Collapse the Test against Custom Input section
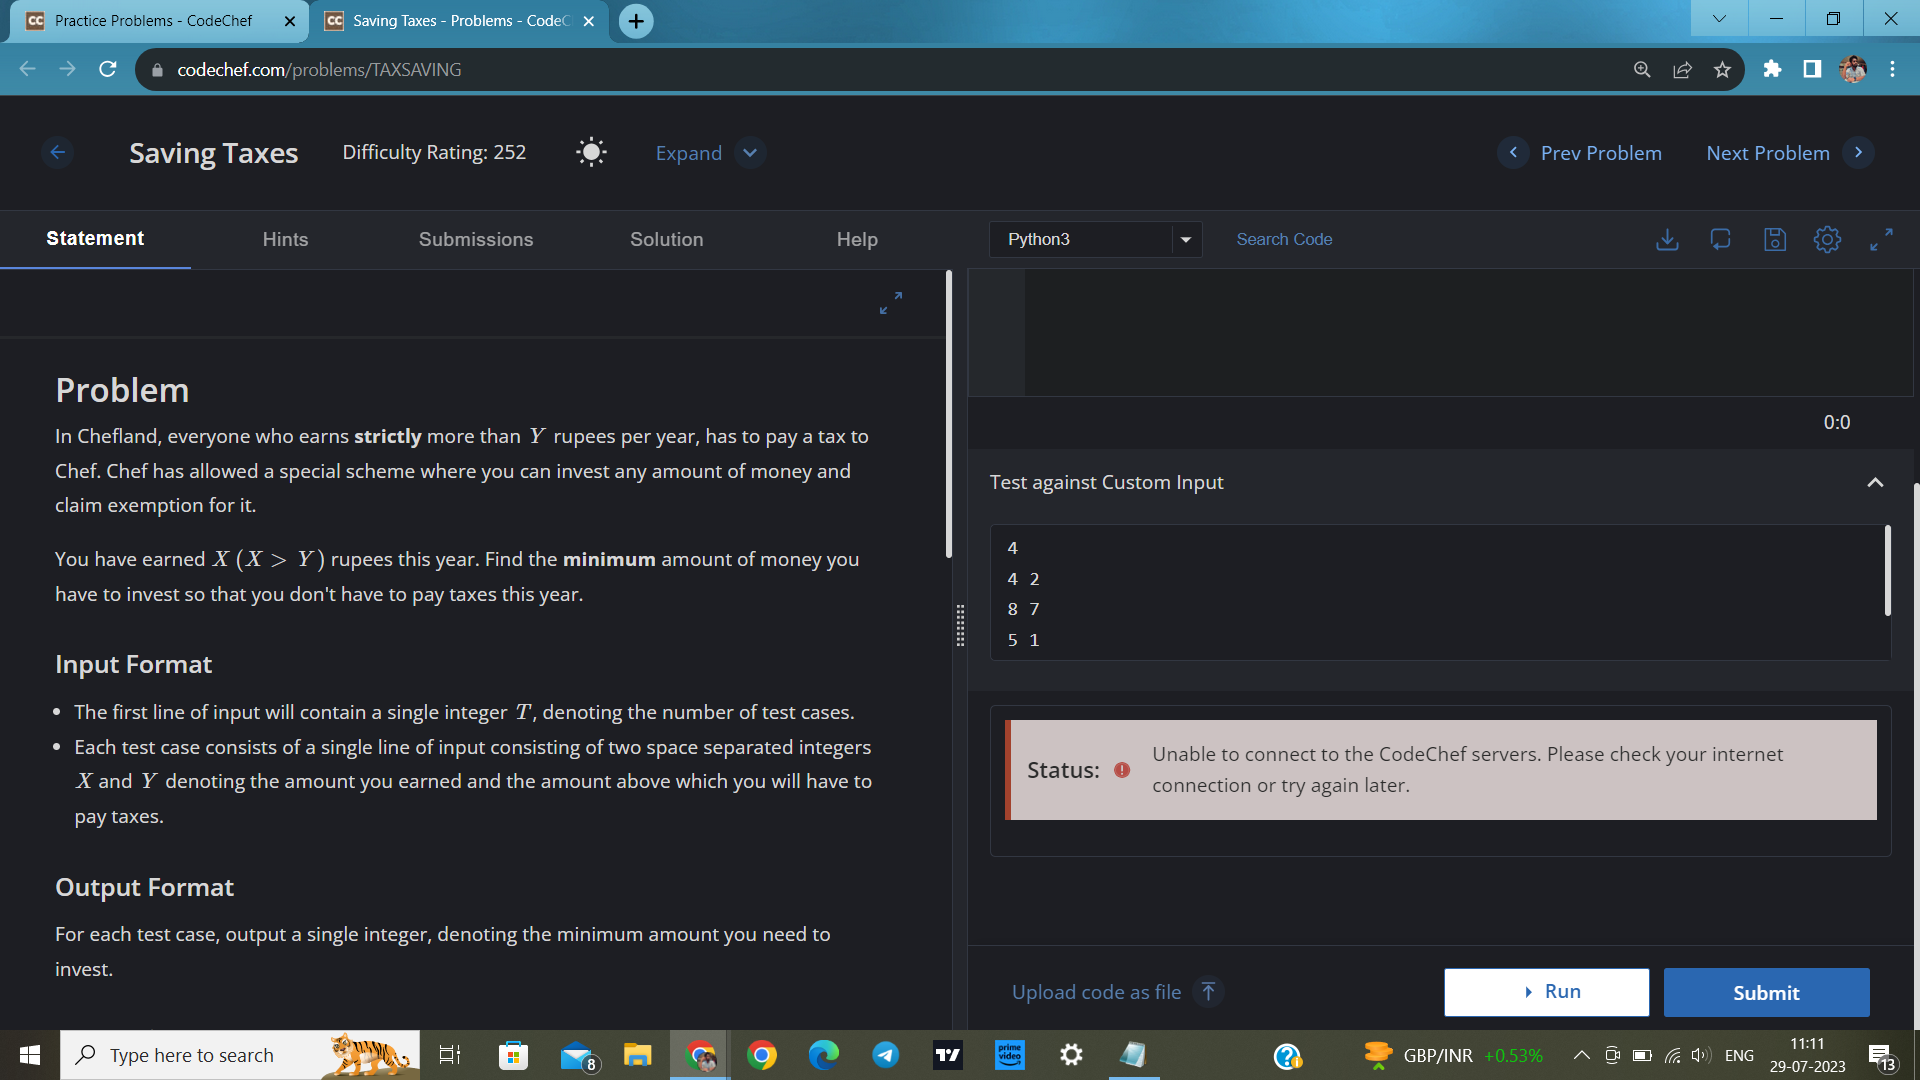 pyautogui.click(x=1875, y=483)
